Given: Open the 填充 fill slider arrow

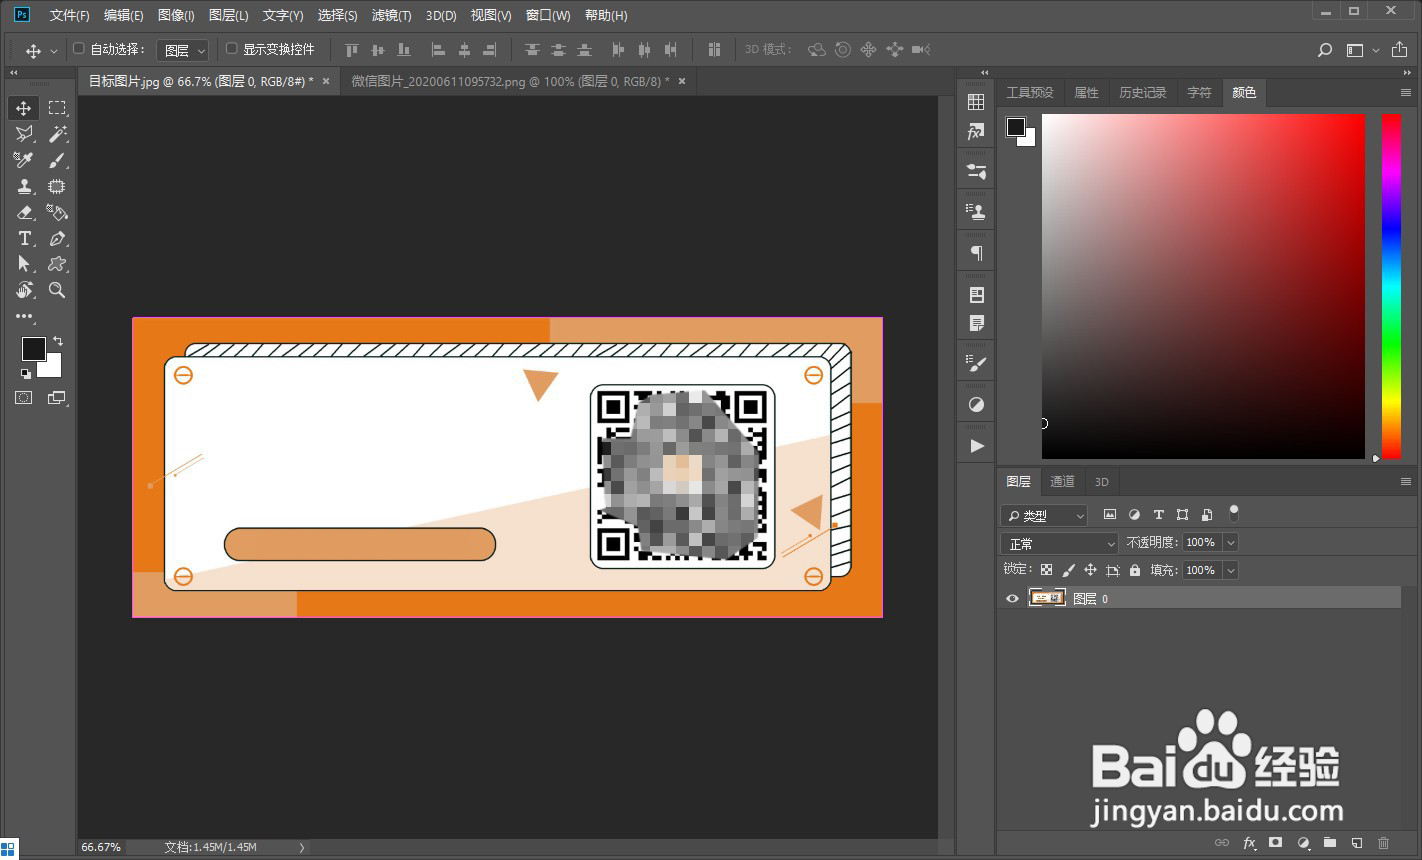Looking at the screenshot, I should [1231, 570].
